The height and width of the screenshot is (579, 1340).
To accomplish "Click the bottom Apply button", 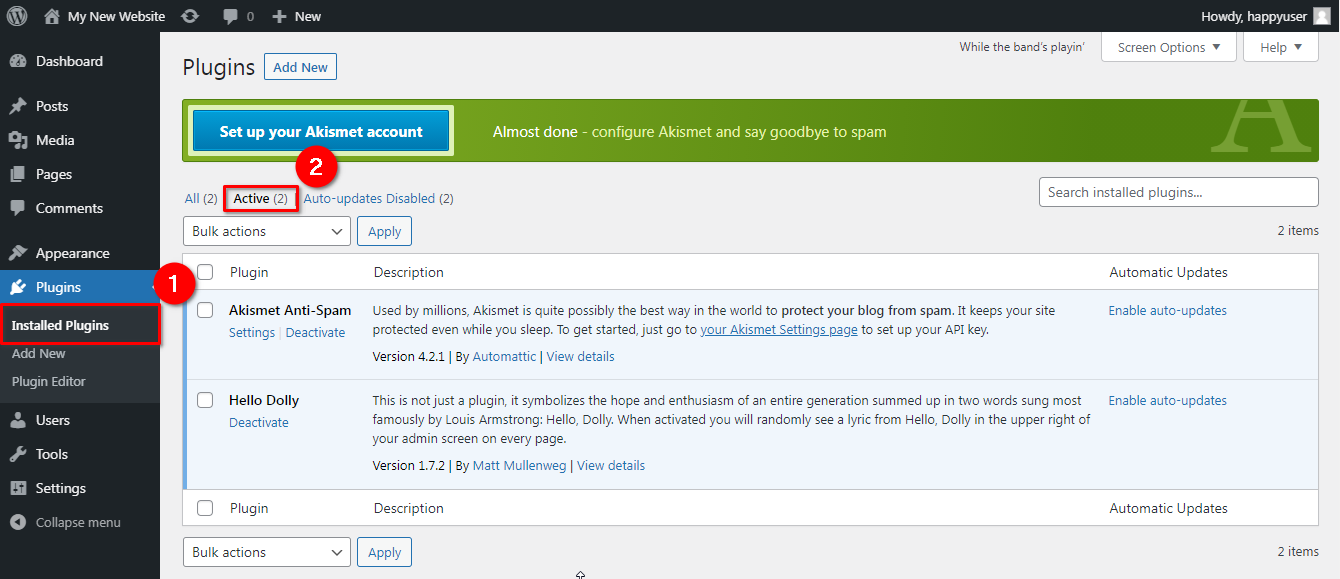I will point(384,552).
